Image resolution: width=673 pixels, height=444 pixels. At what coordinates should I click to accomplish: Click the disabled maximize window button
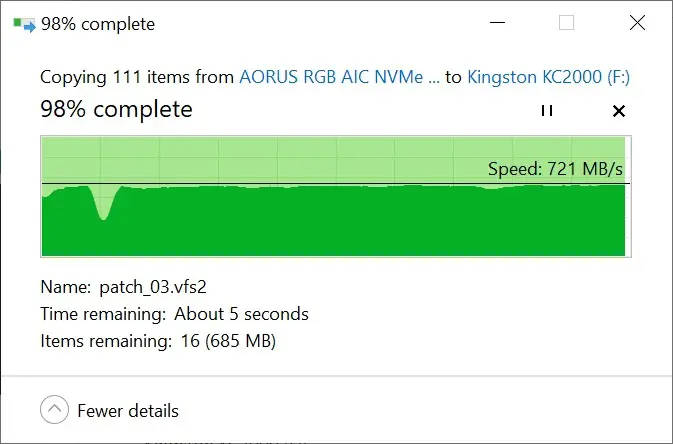566,22
